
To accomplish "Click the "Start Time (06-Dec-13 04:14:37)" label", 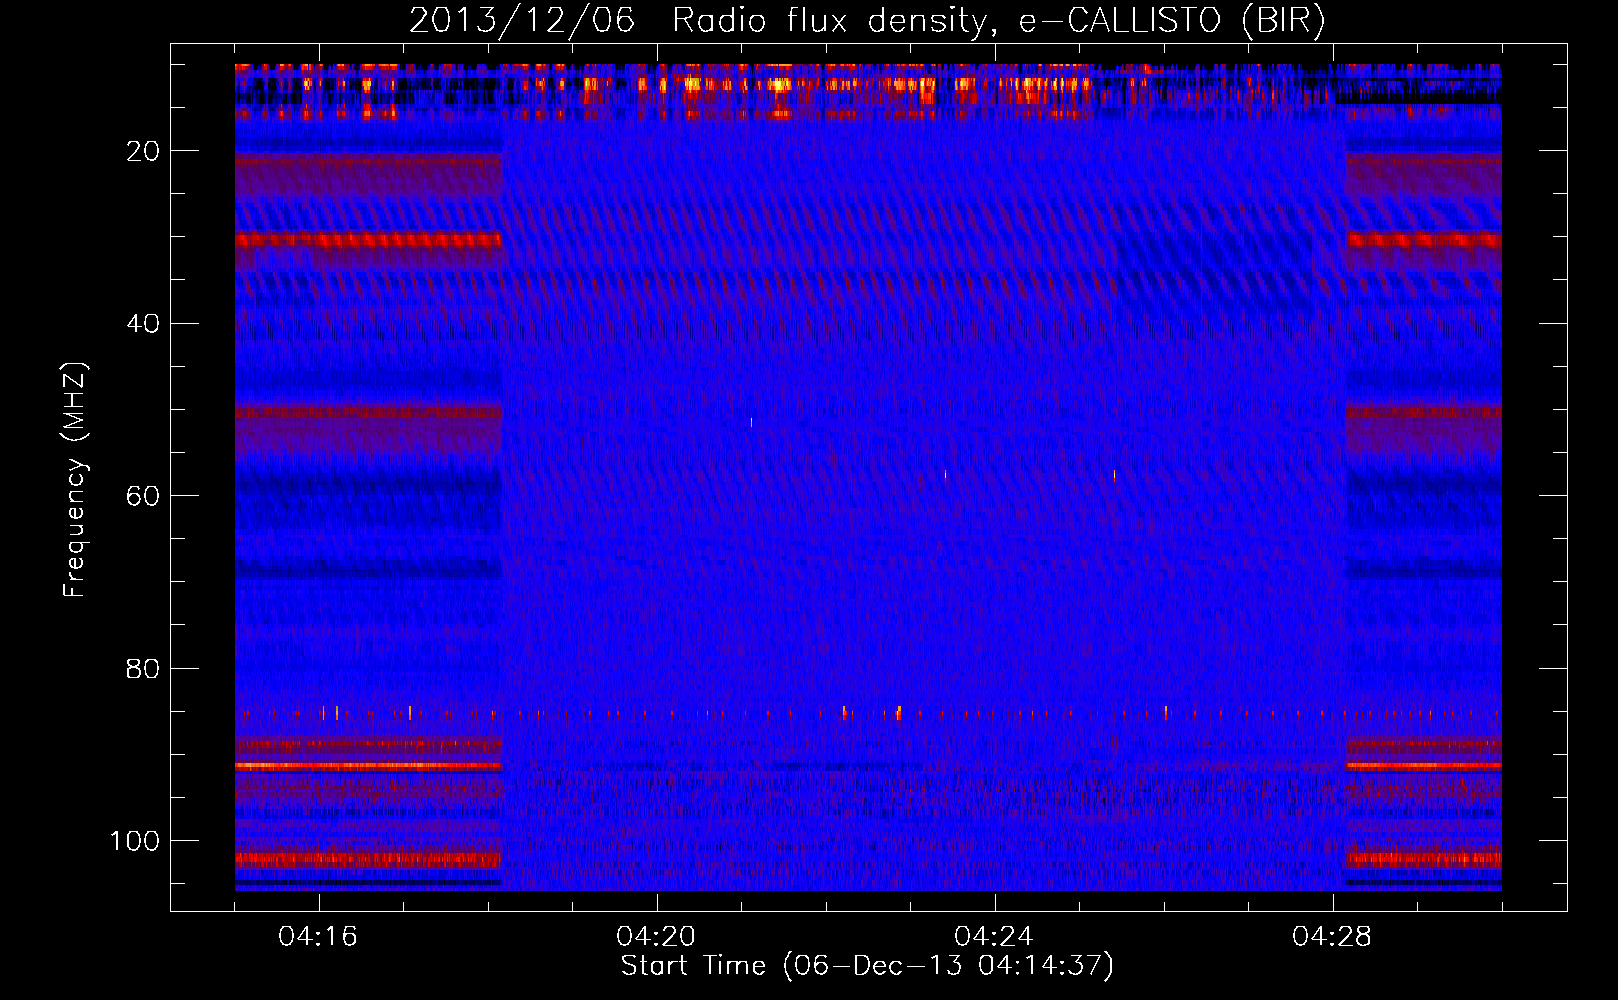I will pos(867,966).
